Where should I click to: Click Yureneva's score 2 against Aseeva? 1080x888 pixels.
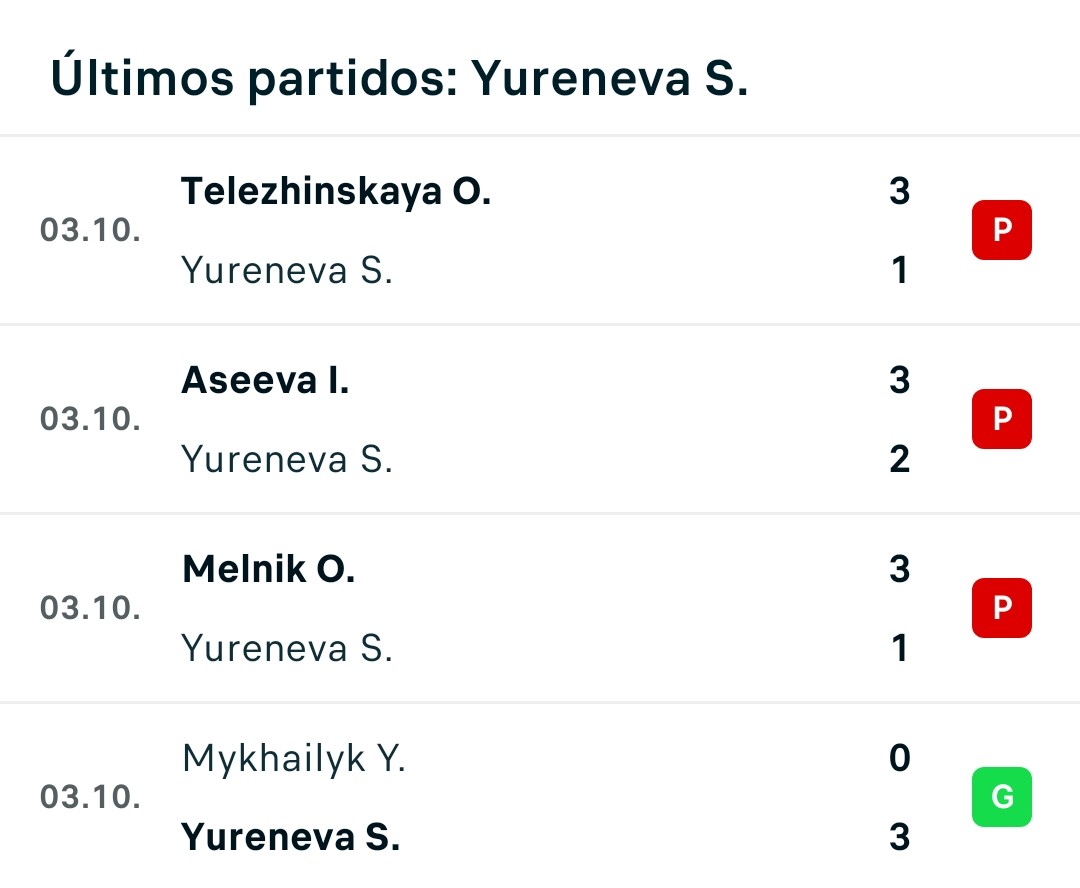click(900, 459)
